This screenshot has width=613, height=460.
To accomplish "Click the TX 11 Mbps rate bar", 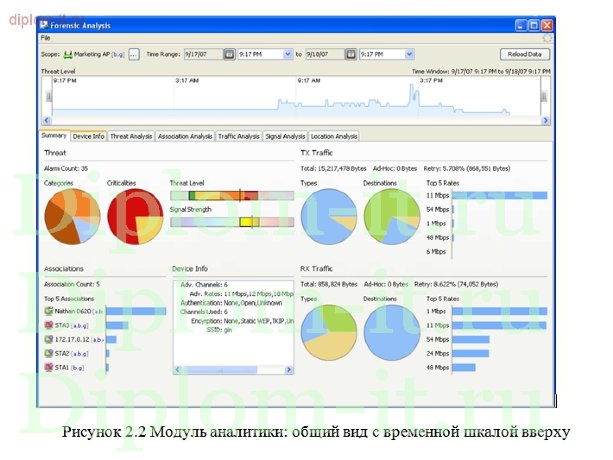I will tap(500, 195).
